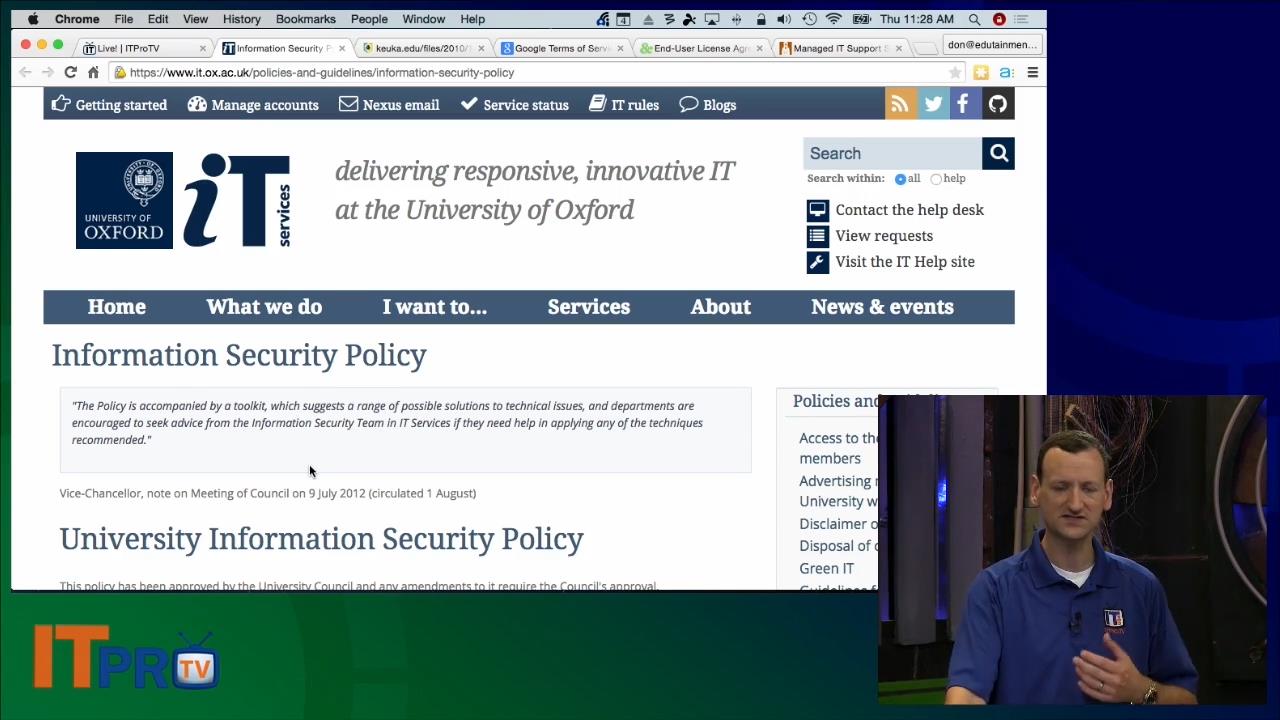This screenshot has width=1280, height=720.
Task: Click the site Search input field
Action: point(892,153)
